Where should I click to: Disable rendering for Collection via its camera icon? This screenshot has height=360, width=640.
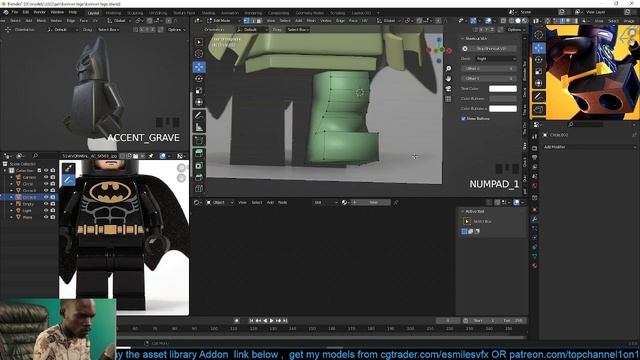click(x=53, y=170)
